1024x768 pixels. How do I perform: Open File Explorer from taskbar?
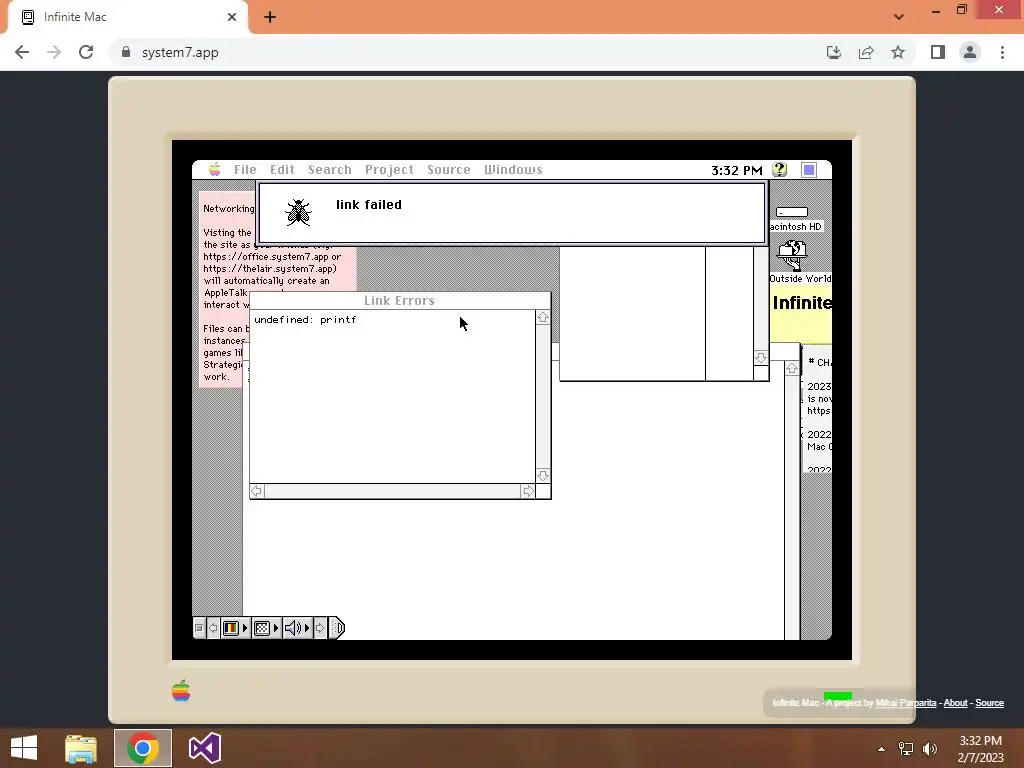(81, 748)
